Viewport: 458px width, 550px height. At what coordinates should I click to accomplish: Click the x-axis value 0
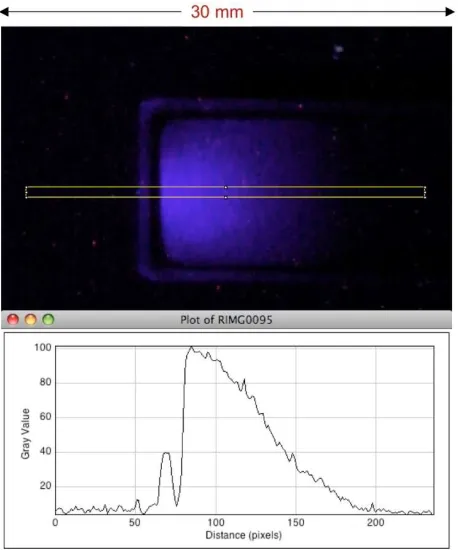coord(55,523)
